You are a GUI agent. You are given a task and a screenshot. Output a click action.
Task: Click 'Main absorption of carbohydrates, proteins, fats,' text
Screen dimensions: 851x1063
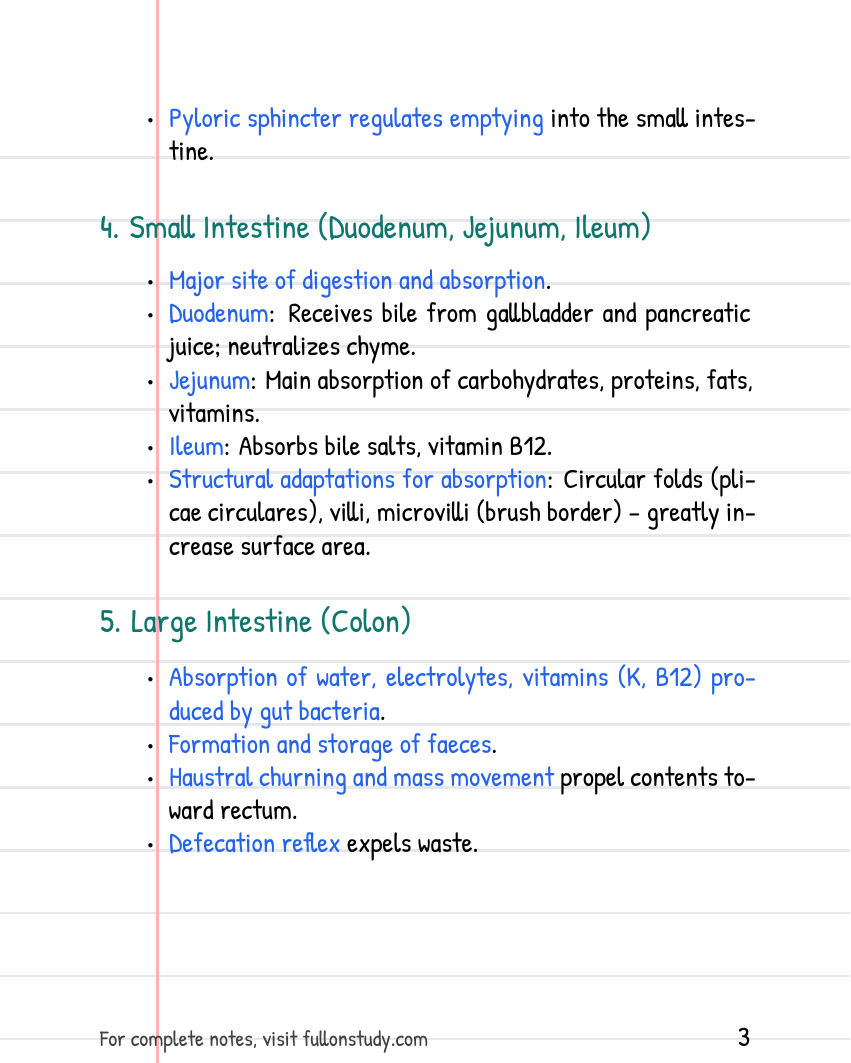(509, 381)
